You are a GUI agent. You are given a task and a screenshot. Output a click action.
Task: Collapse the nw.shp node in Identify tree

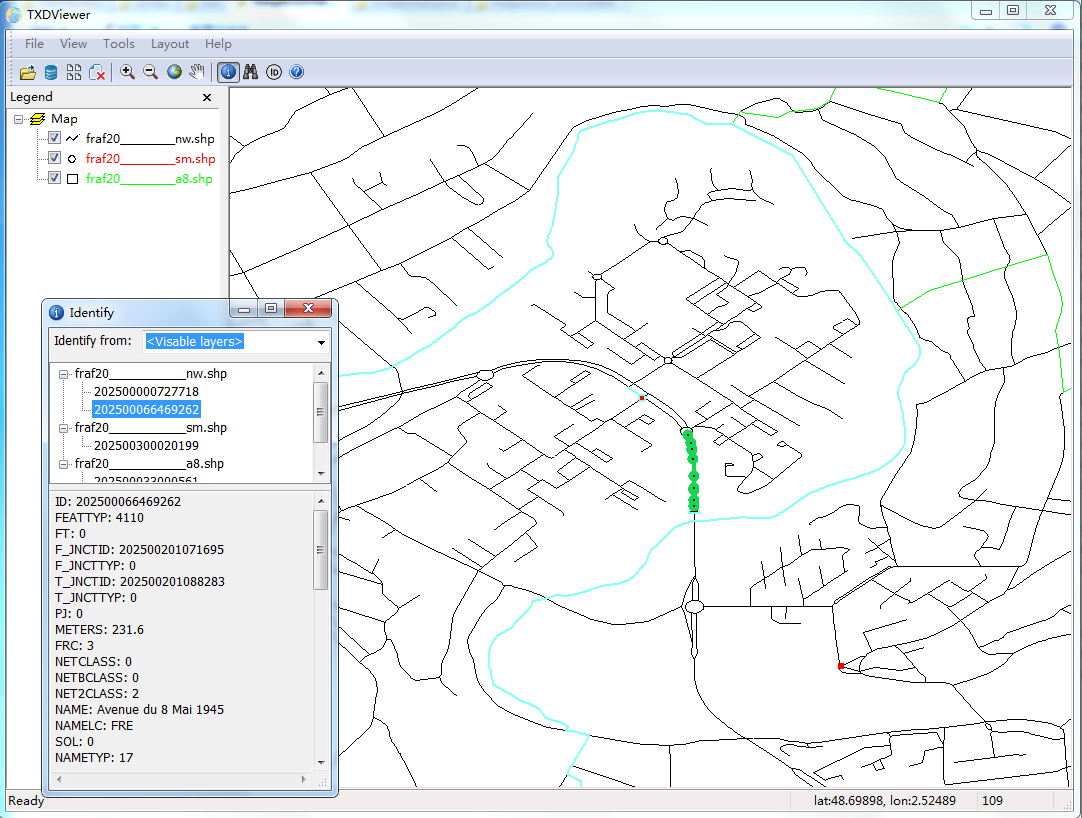click(x=64, y=374)
